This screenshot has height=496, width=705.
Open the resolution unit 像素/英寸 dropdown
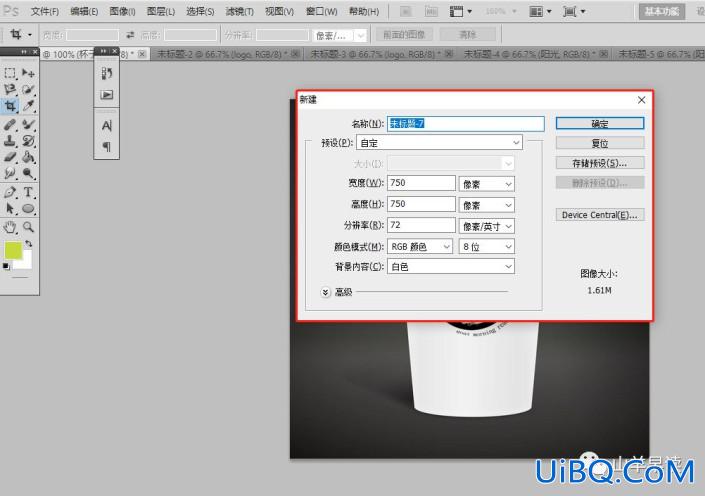[x=486, y=226]
